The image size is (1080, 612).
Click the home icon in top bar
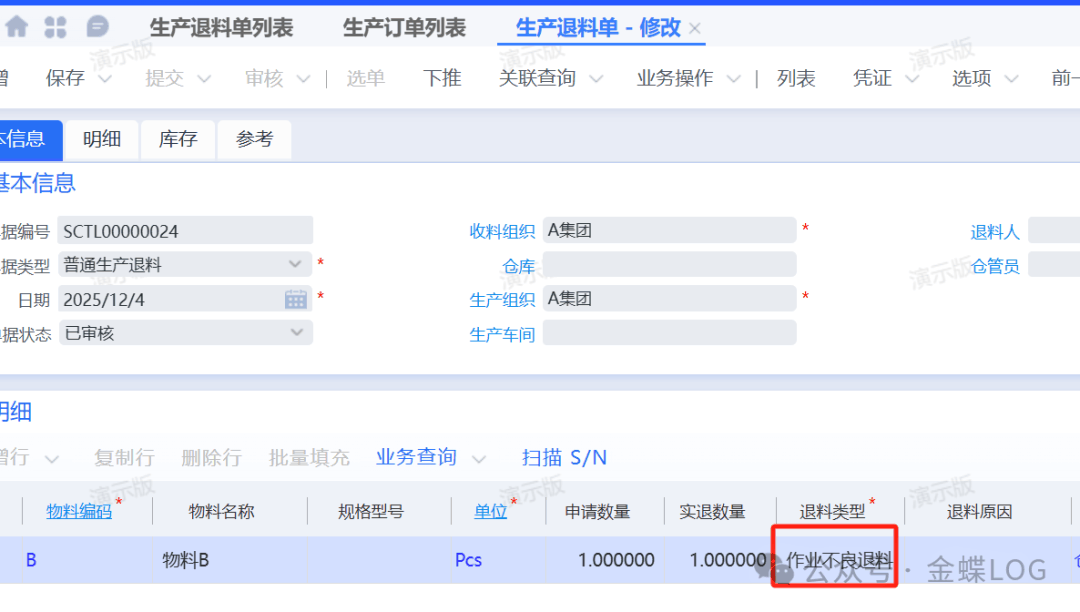tap(17, 27)
